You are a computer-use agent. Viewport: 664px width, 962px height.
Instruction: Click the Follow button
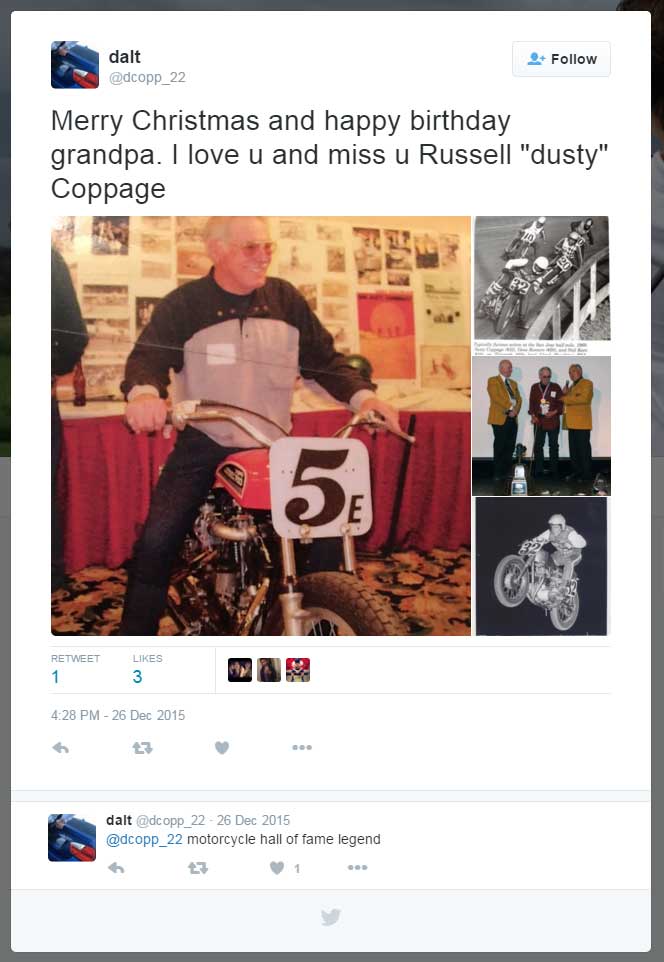(x=561, y=59)
